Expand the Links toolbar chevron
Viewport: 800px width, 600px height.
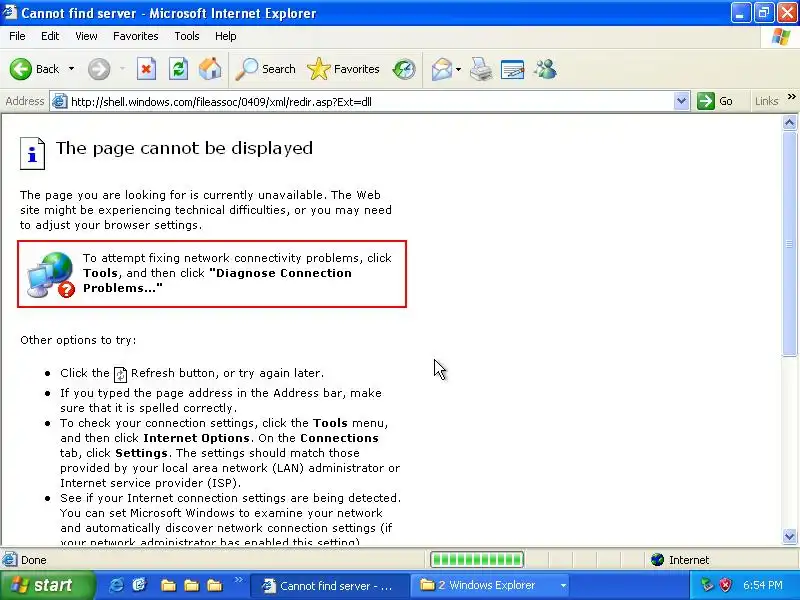[792, 96]
